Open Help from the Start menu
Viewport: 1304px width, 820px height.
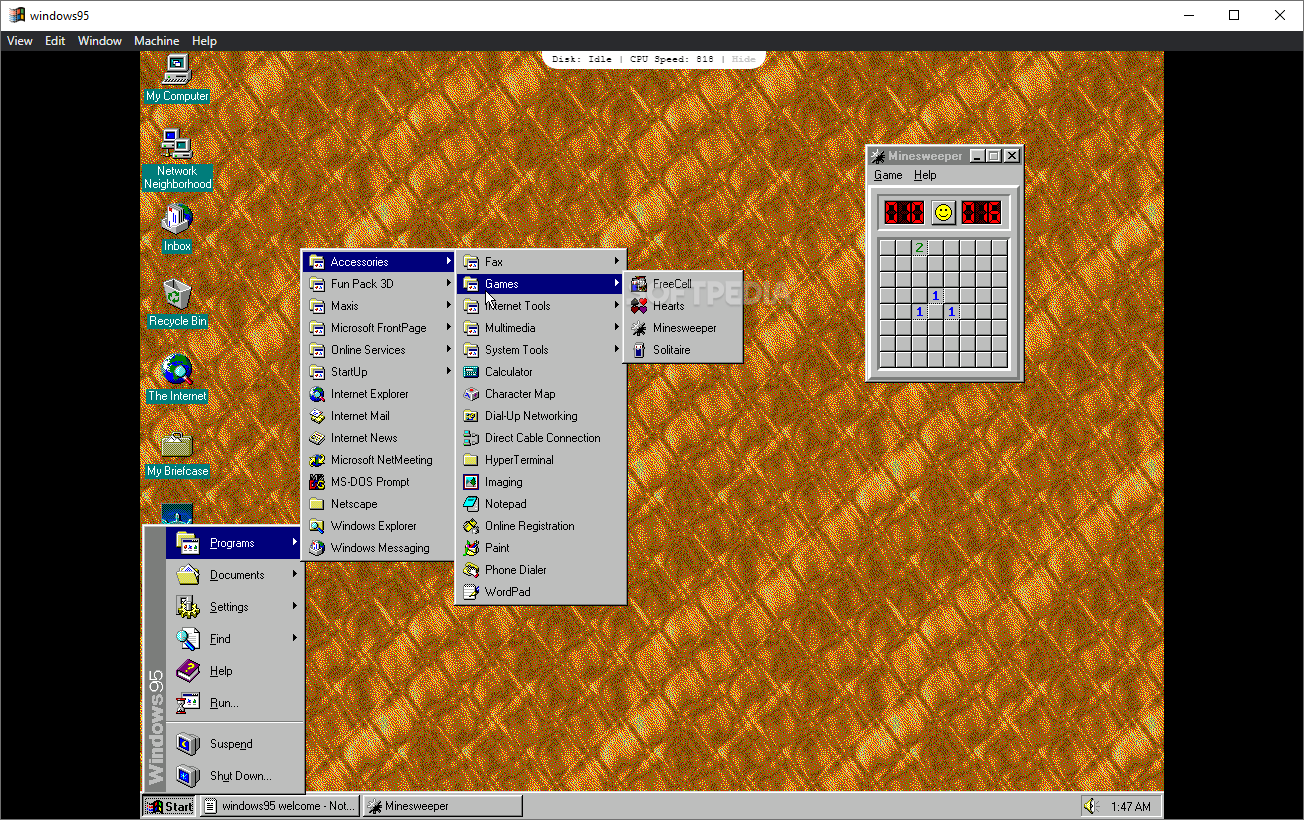point(235,671)
